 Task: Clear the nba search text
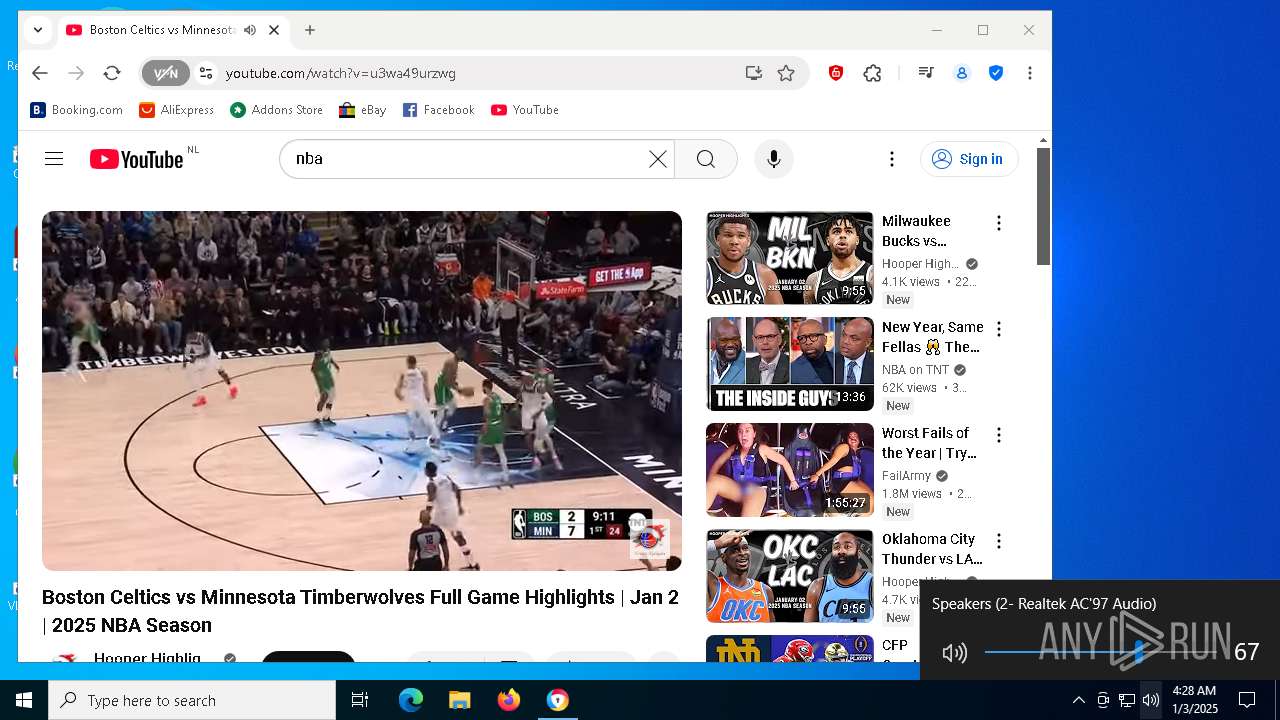(657, 159)
